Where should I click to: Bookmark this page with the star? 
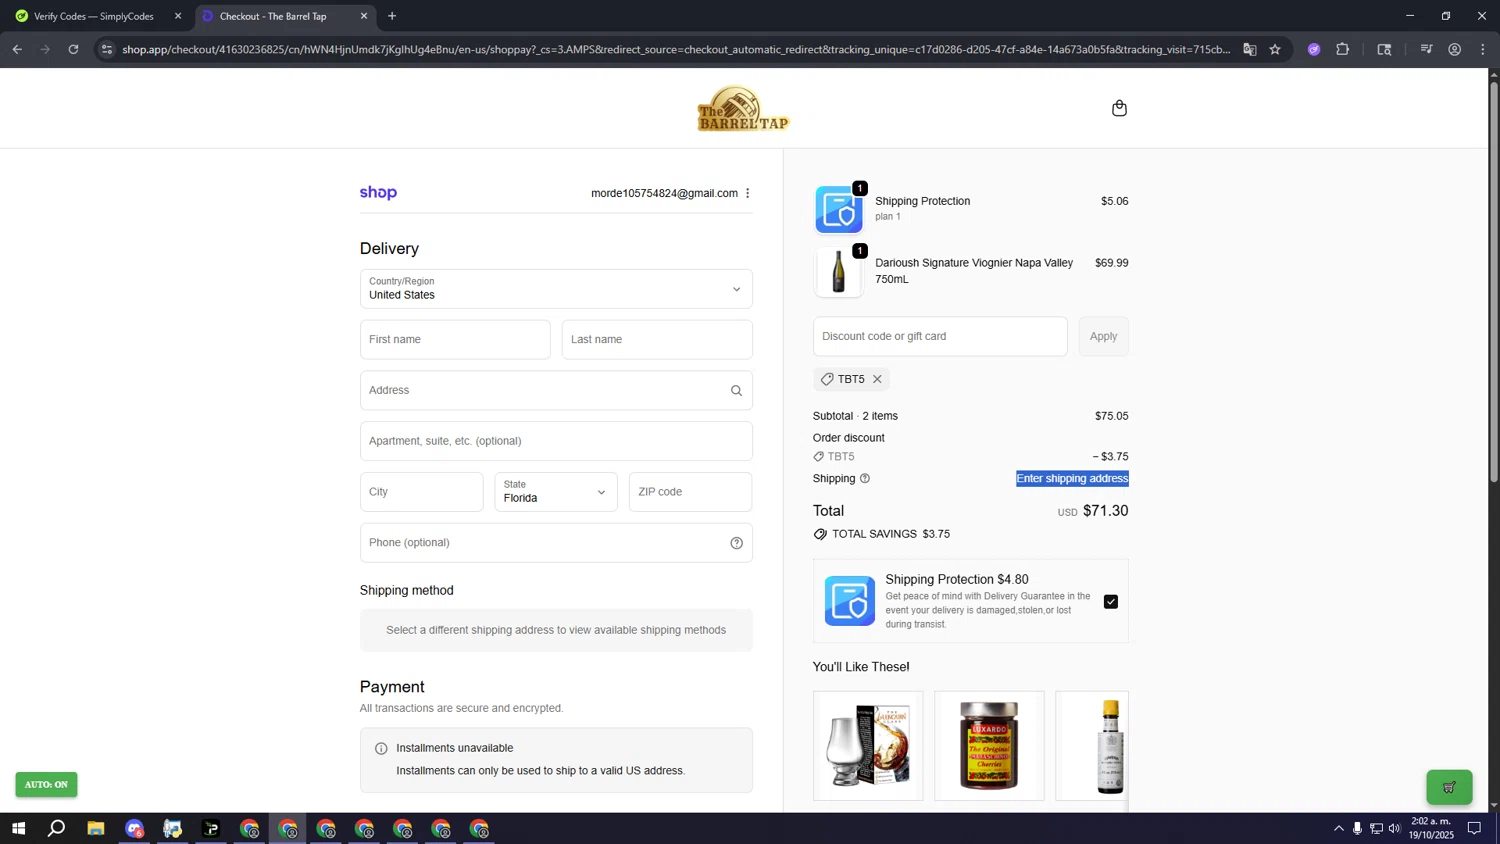tap(1275, 49)
